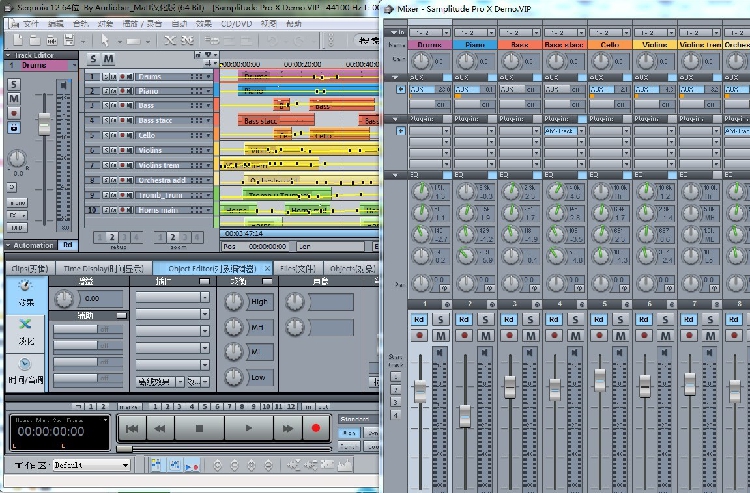This screenshot has width=750, height=493.
Task: Click the add AUX plus icon in Mixer
Action: [400, 89]
